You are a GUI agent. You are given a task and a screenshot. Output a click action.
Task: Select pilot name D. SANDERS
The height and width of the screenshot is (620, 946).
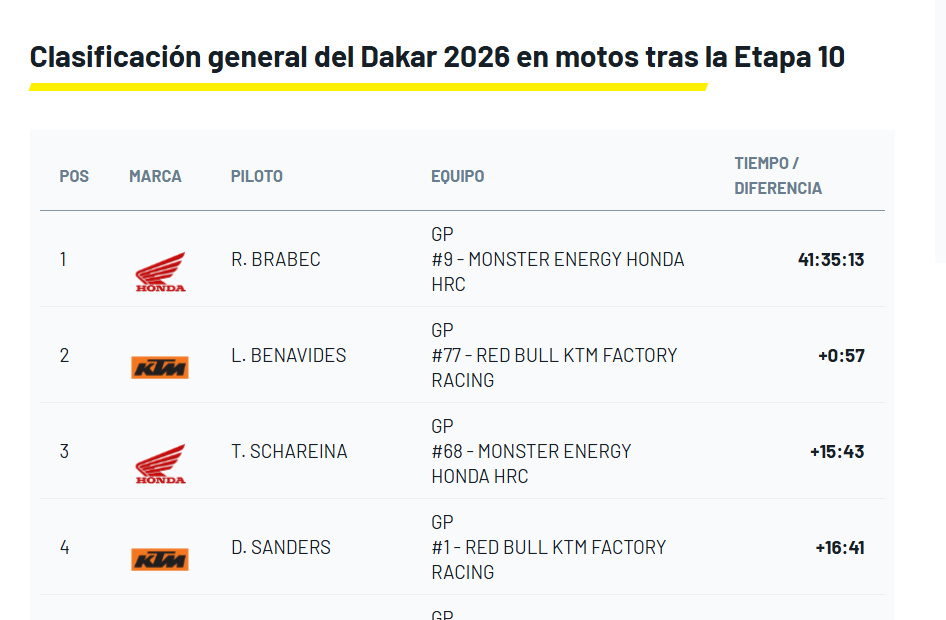coord(281,547)
